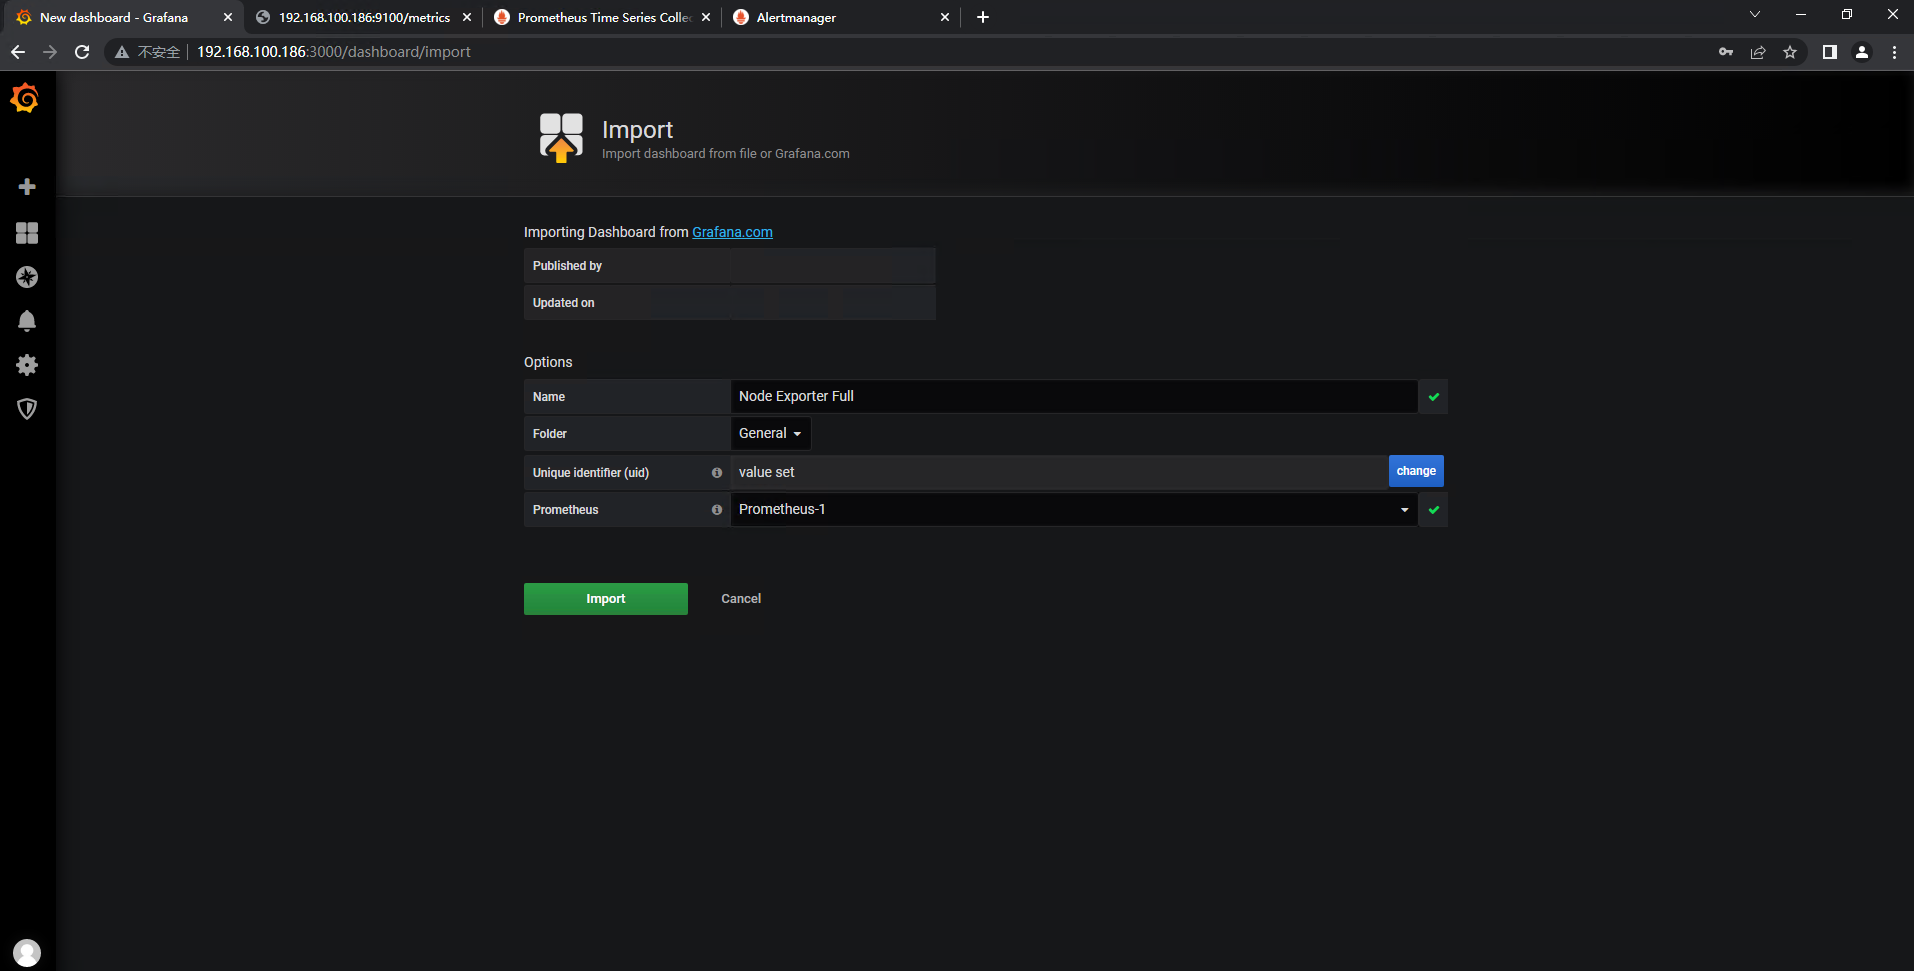
Task: Click the Prometheus info icon
Action: coord(717,510)
